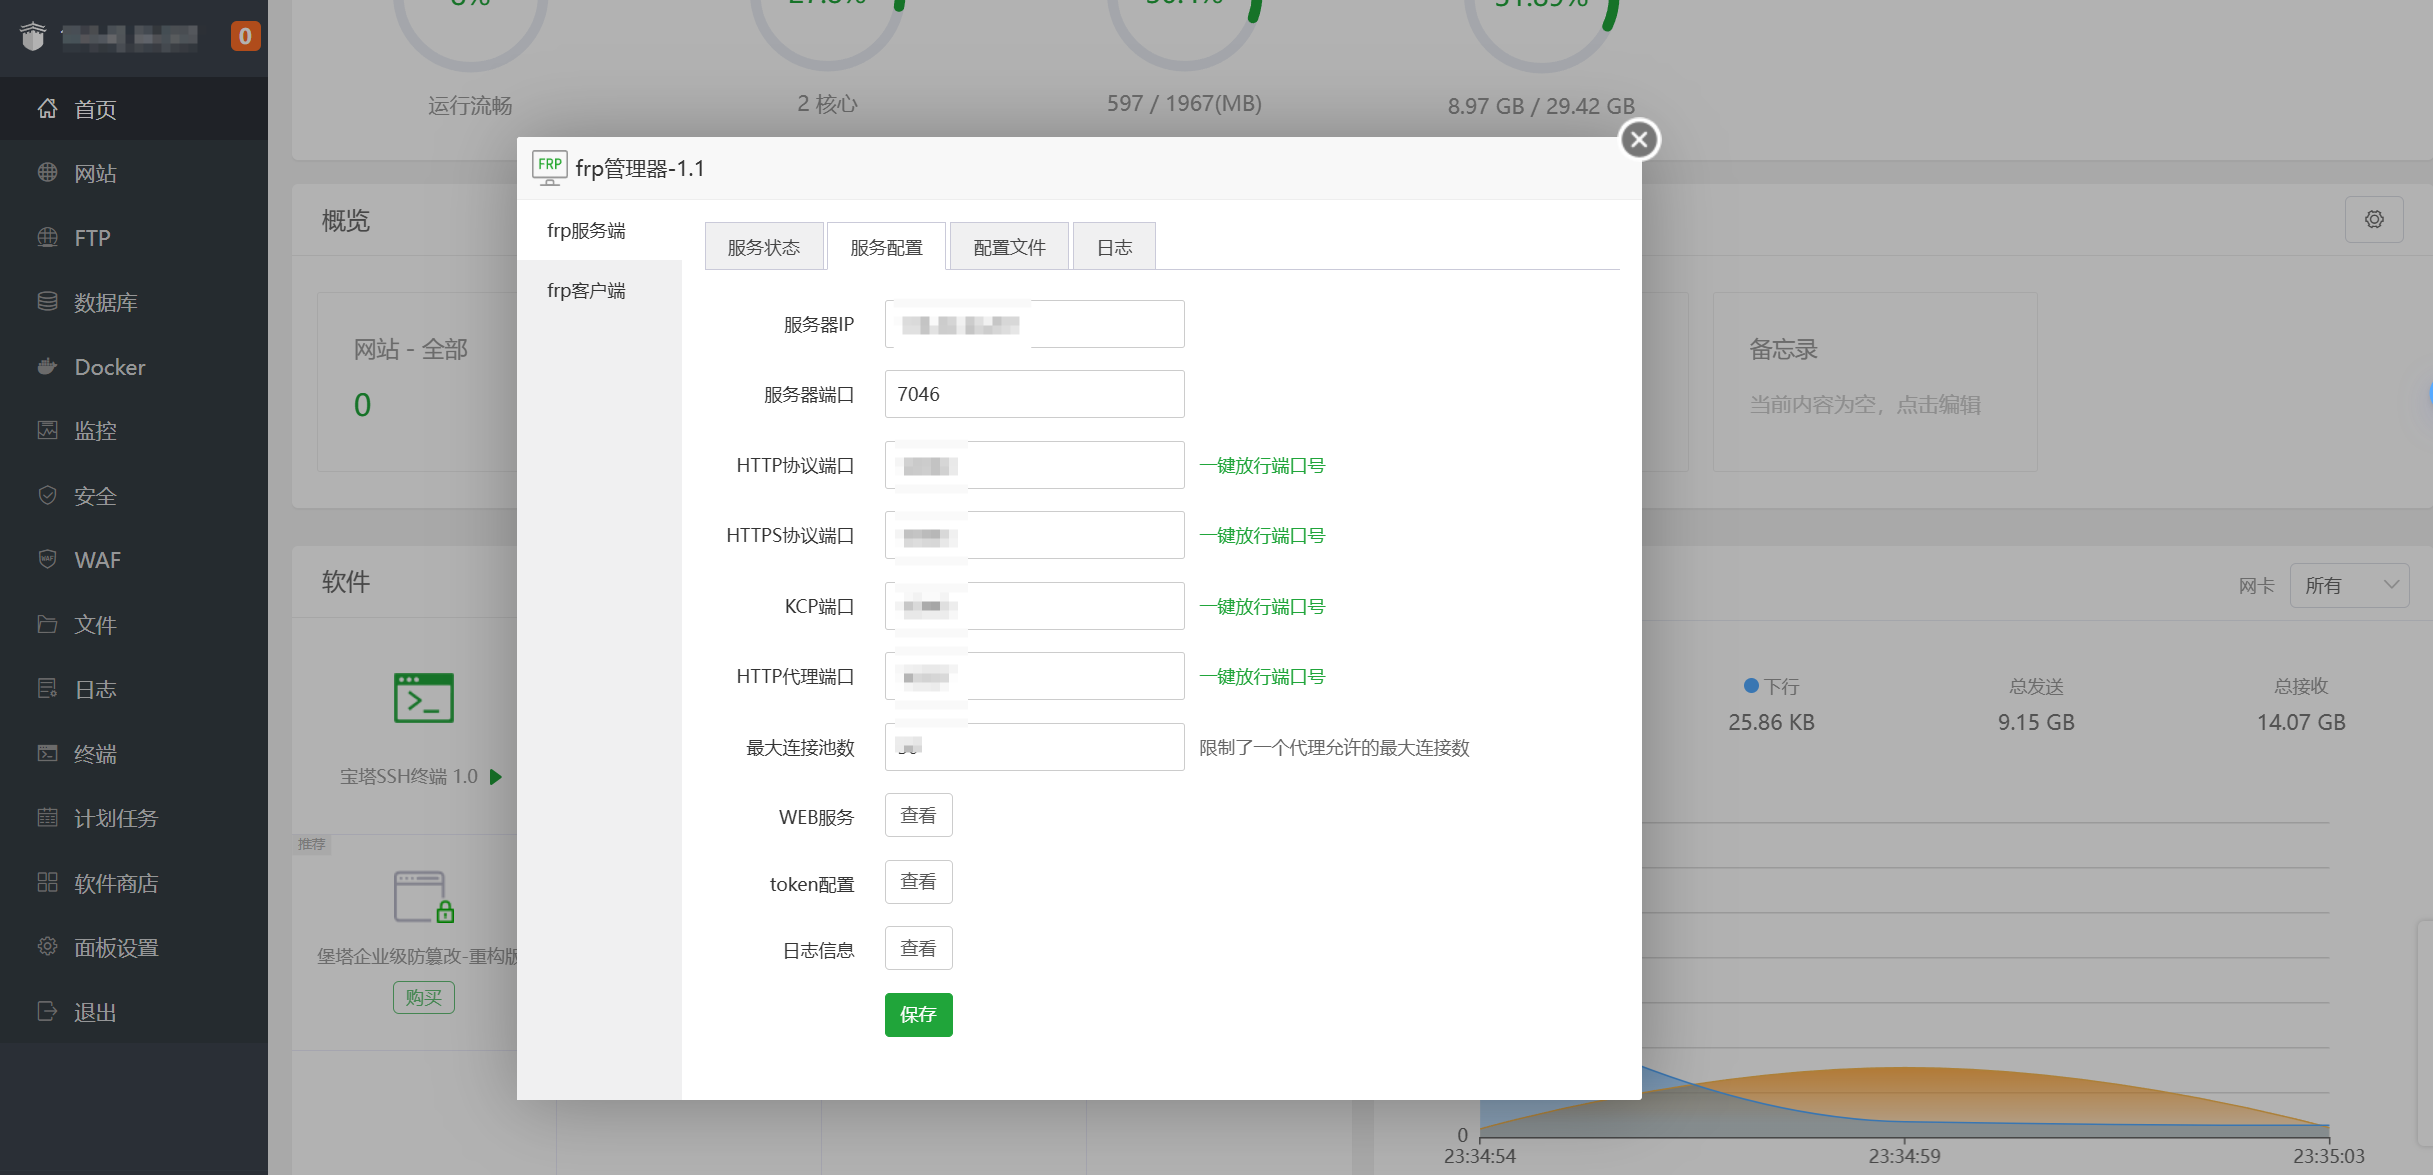The height and width of the screenshot is (1175, 2433).
Task: Switch to the 配置文件 tab
Action: [x=1008, y=247]
